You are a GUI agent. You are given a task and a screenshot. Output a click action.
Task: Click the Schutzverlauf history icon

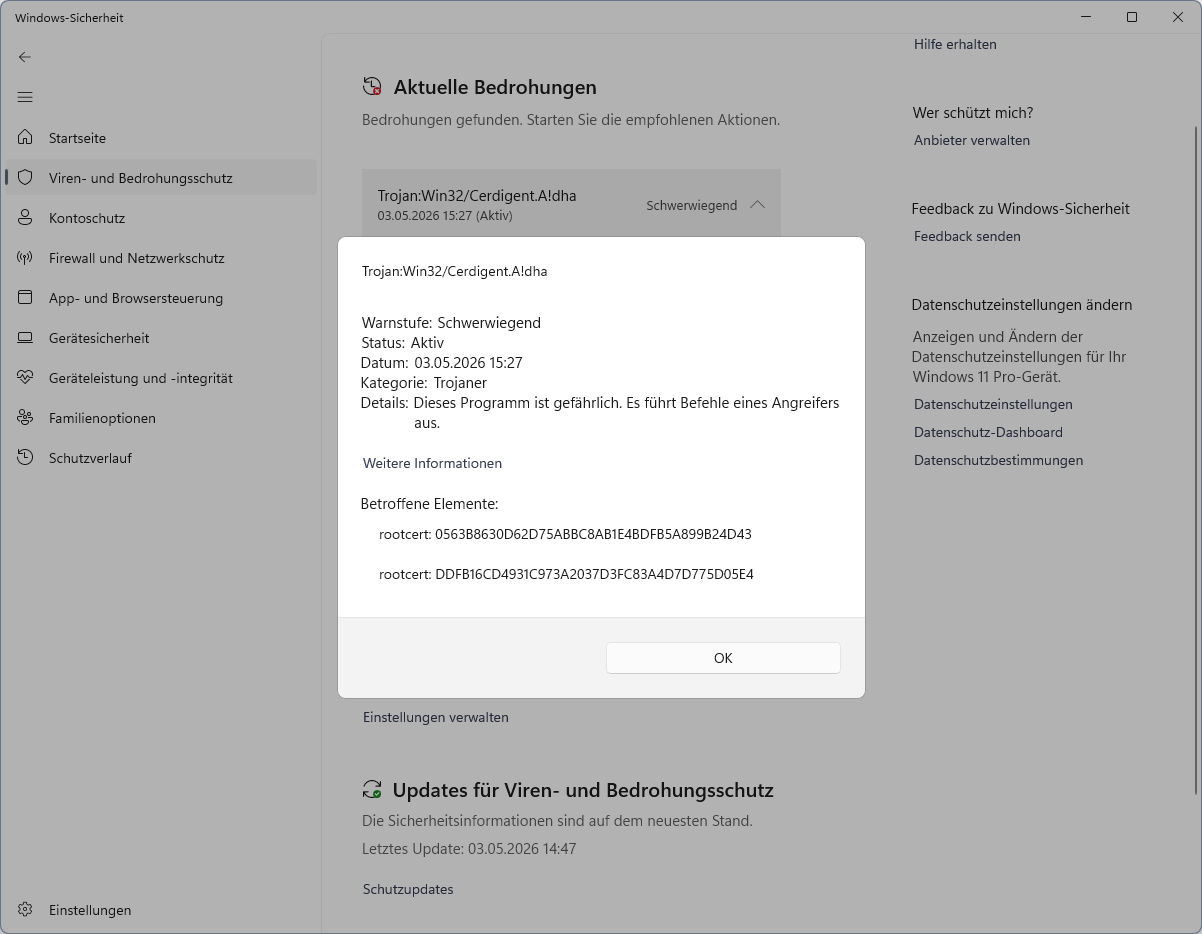tap(25, 458)
